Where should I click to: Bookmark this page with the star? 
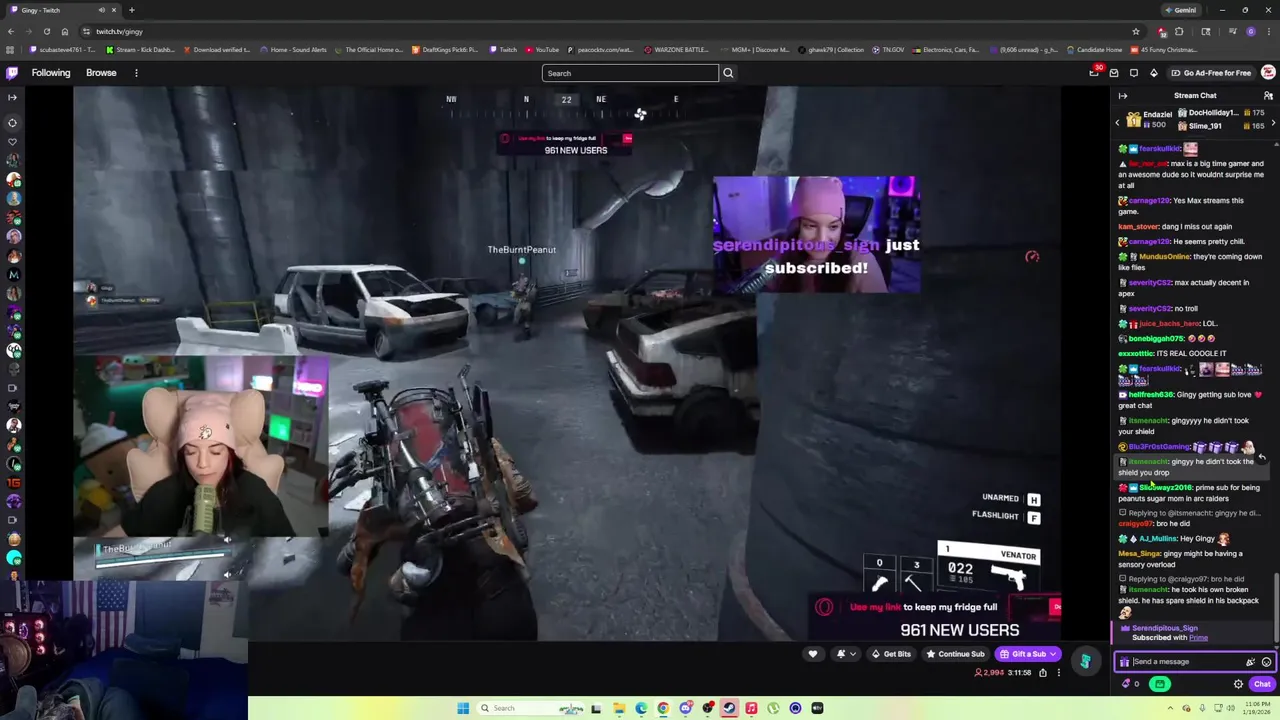pos(1136,31)
